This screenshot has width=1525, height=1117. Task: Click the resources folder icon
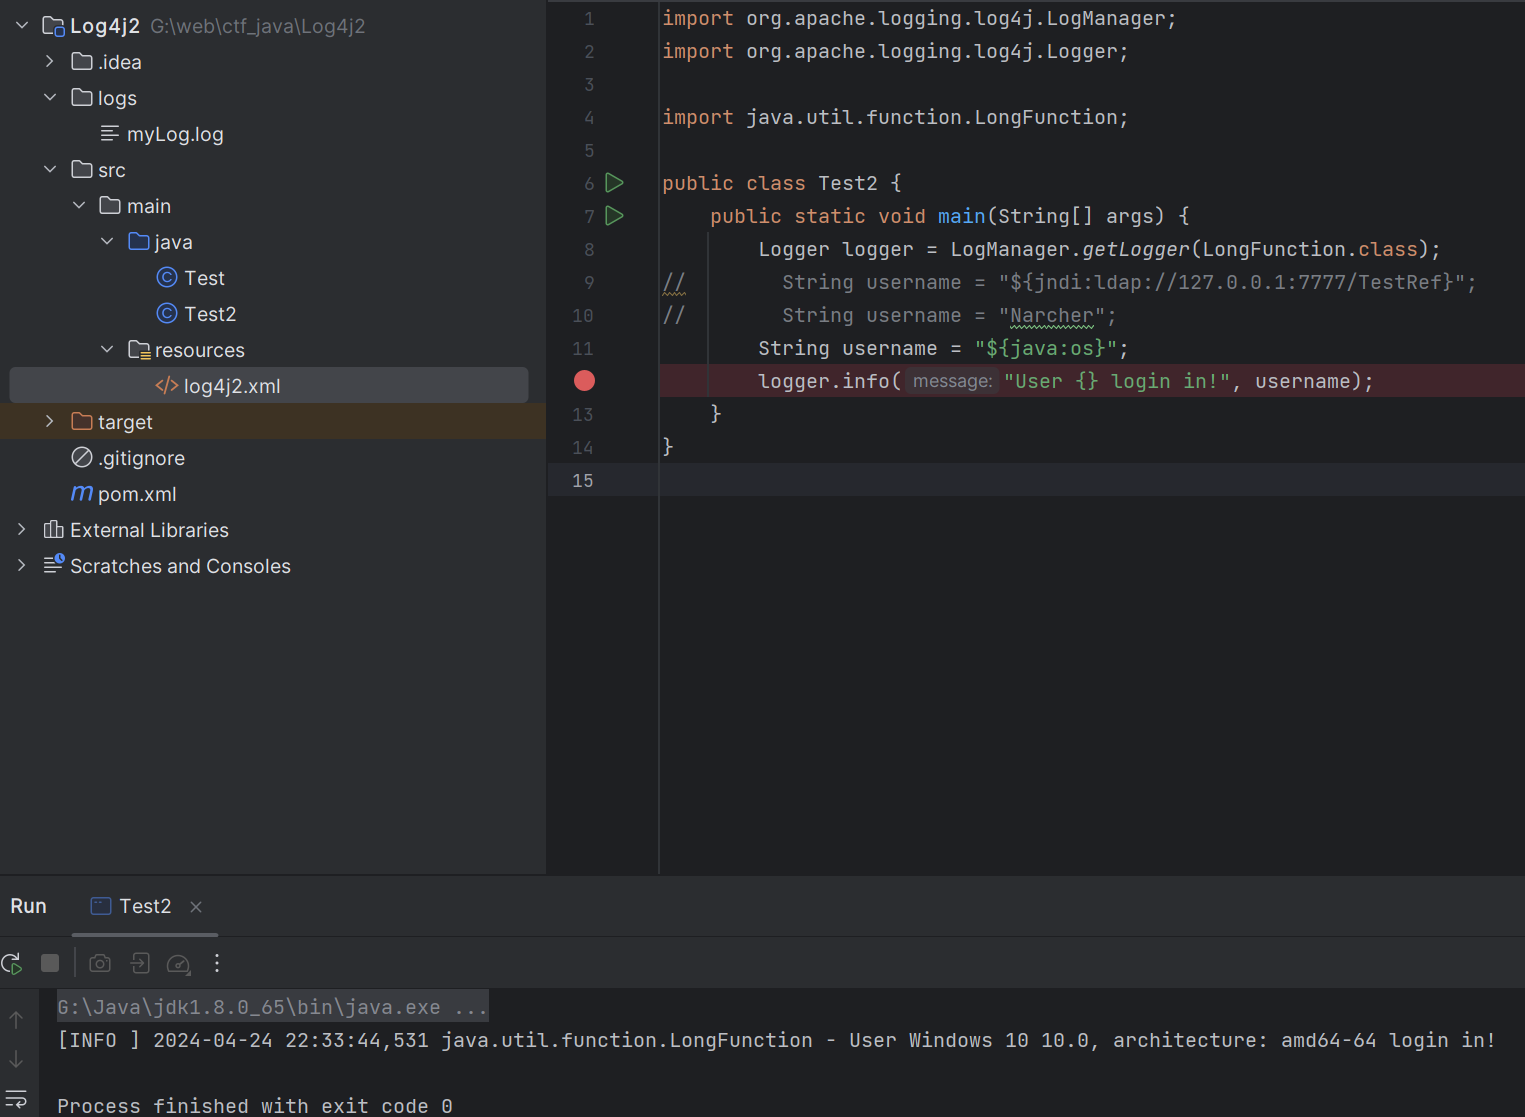139,350
